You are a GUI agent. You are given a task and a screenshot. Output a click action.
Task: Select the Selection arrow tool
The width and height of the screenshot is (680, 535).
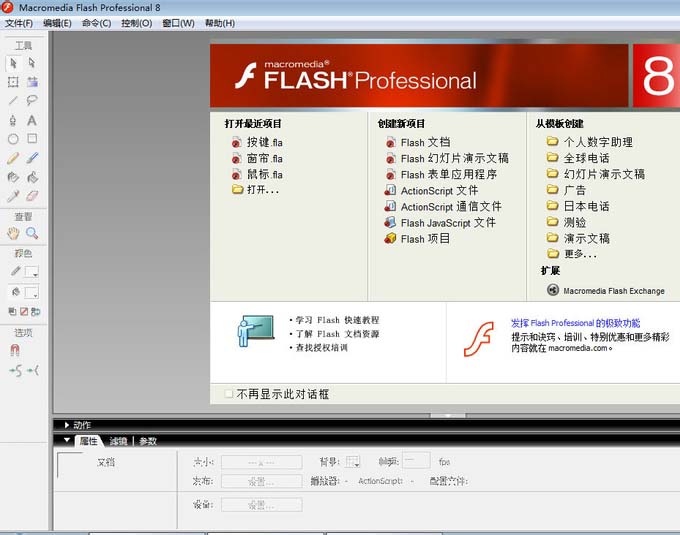click(x=13, y=63)
